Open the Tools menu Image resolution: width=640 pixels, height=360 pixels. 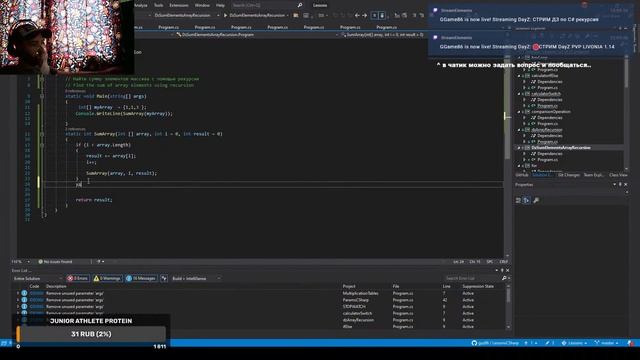(x=158, y=5)
